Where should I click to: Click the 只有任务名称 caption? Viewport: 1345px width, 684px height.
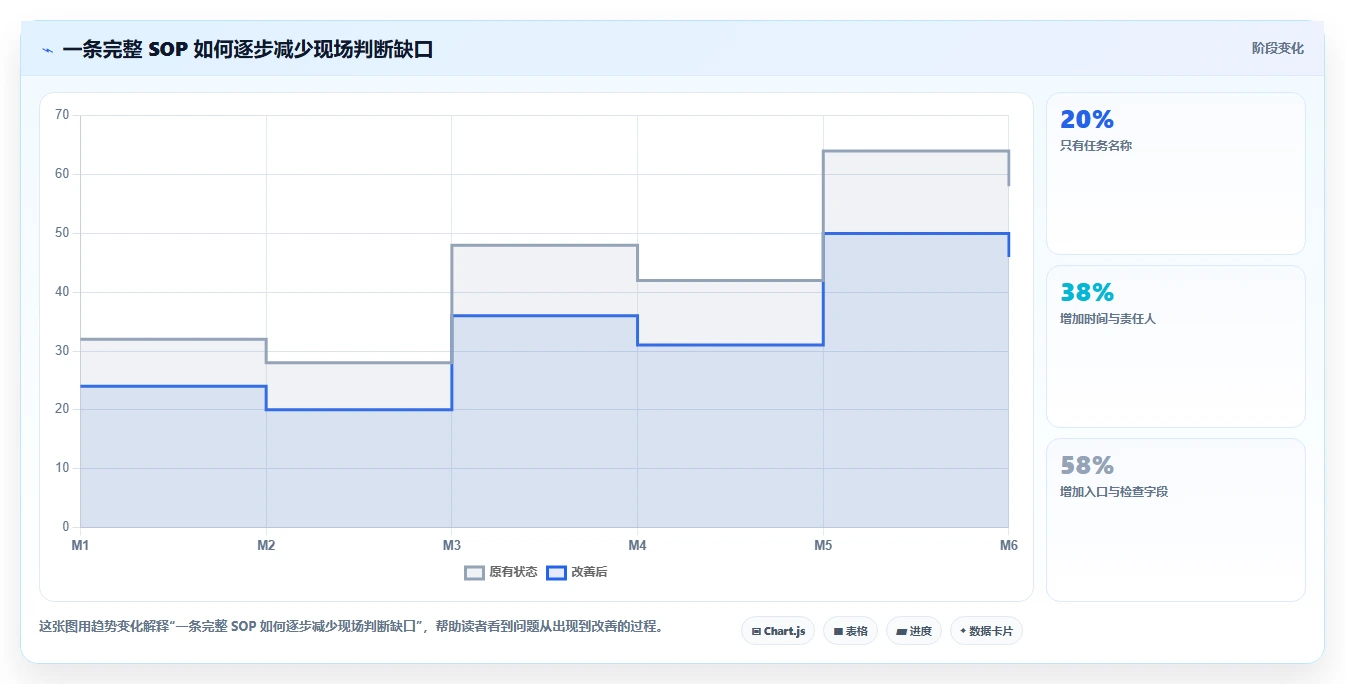[1096, 146]
